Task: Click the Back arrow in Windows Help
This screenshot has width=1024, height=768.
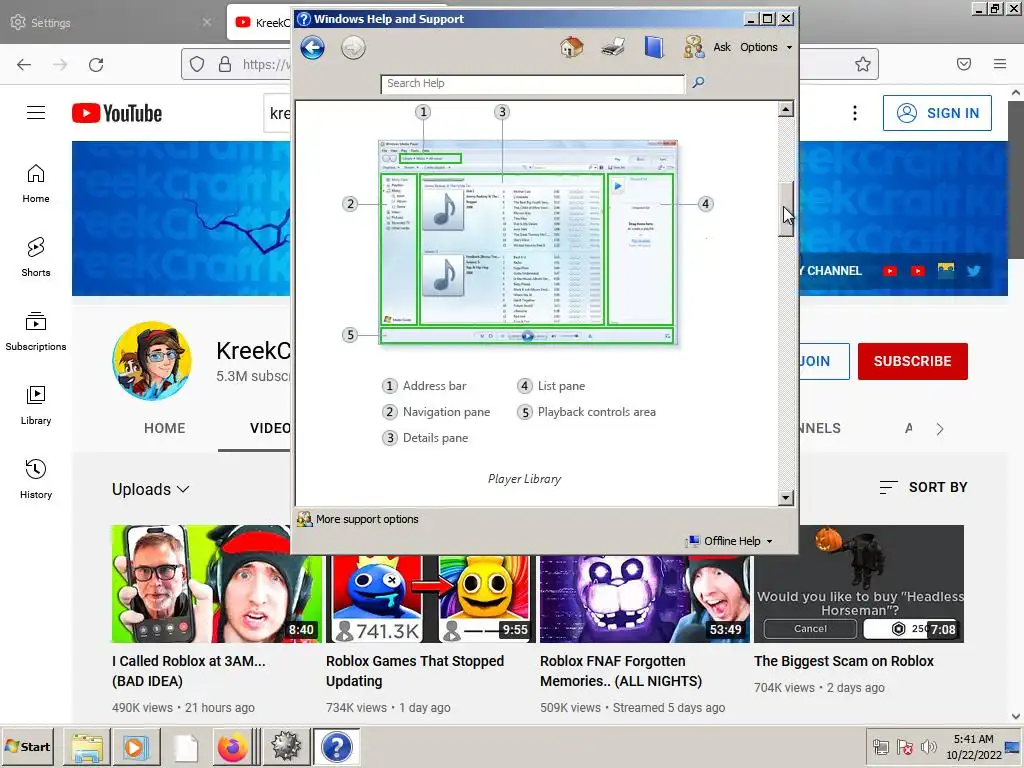Action: [312, 48]
